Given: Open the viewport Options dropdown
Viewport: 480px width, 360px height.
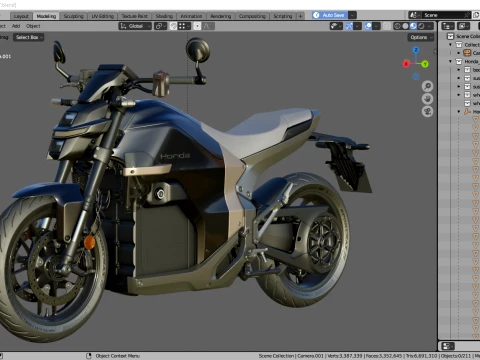Looking at the screenshot, I should pos(421,37).
